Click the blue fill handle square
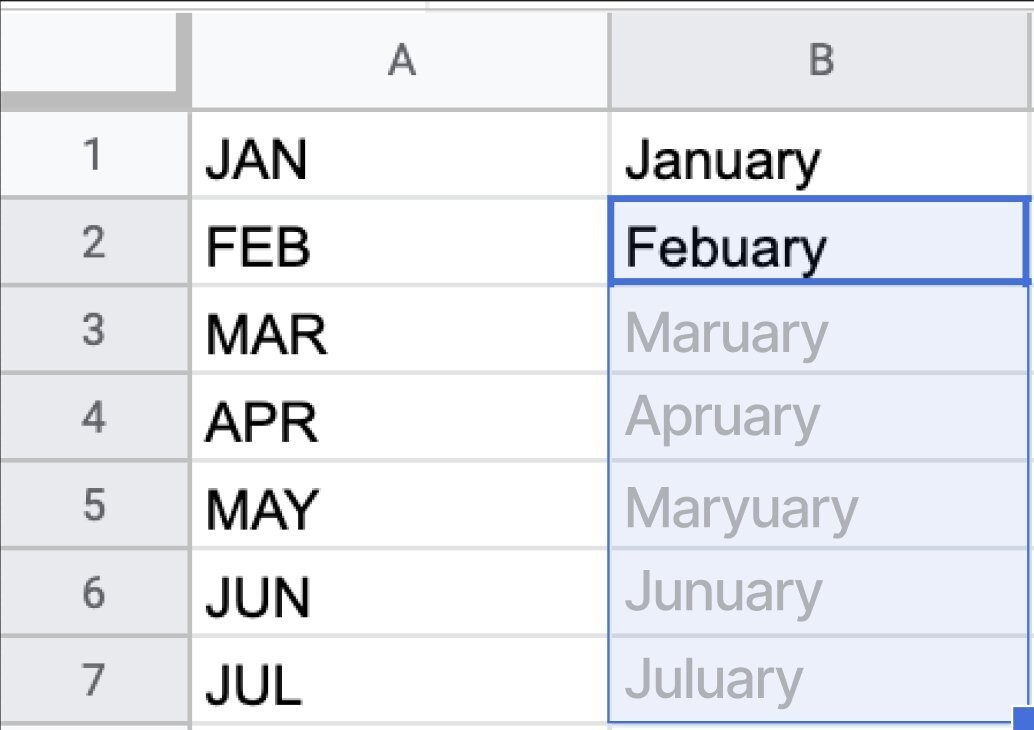Image resolution: width=1034 pixels, height=730 pixels. 1023,718
